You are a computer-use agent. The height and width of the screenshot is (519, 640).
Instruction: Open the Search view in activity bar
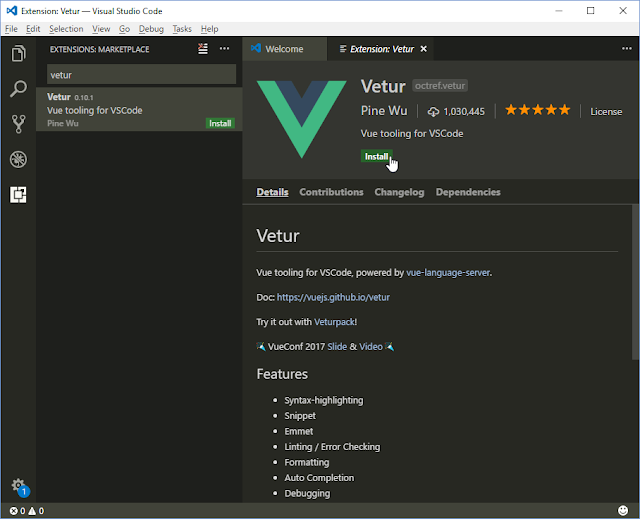pos(18,89)
